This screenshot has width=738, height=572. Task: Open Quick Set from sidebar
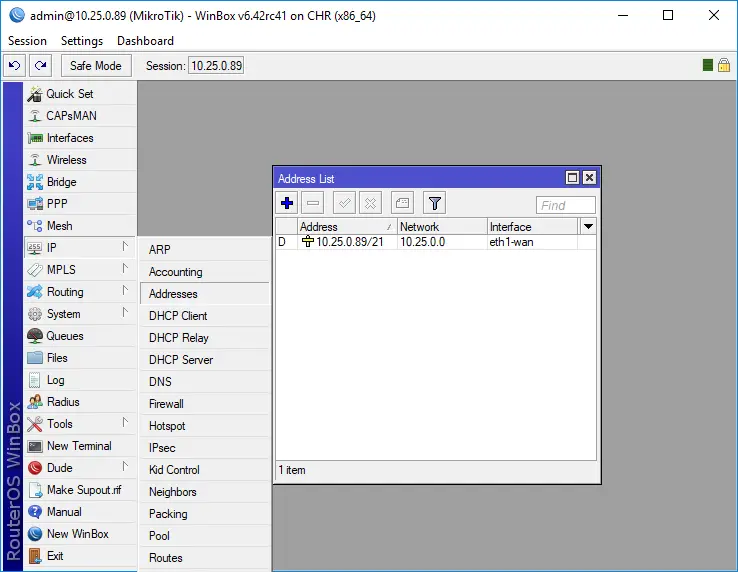[80, 94]
